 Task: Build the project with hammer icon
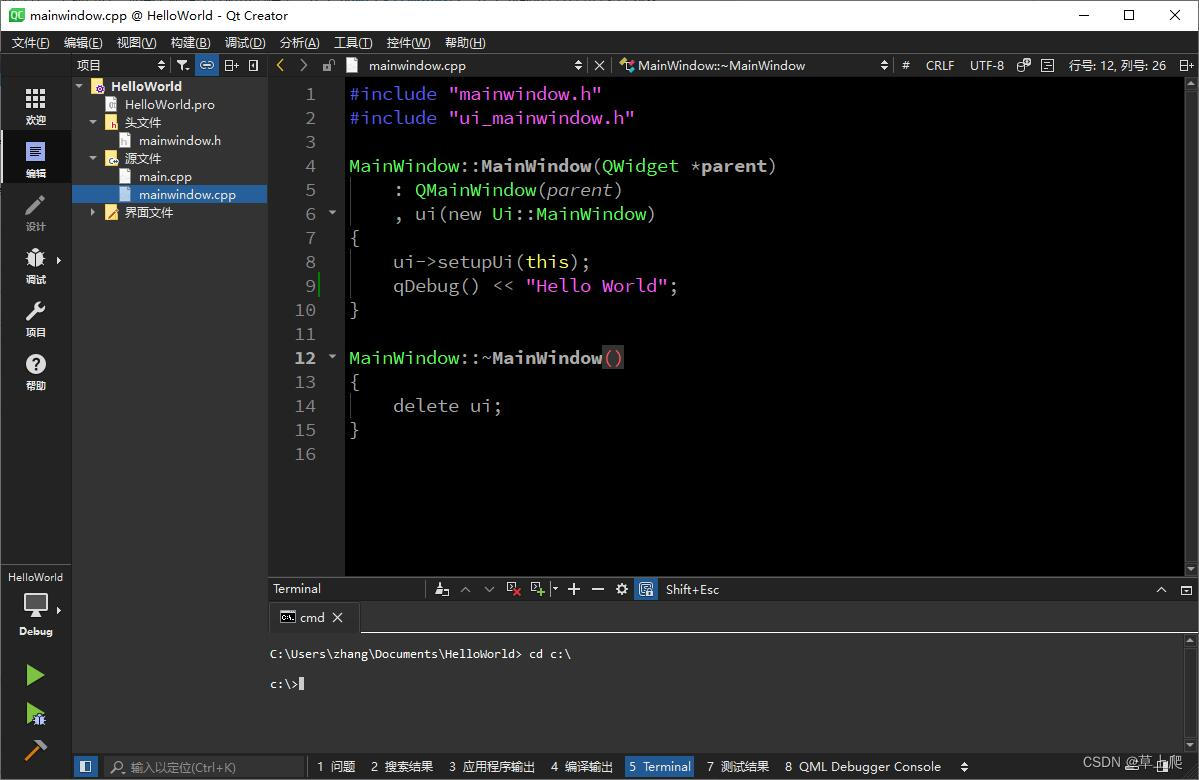pos(35,747)
